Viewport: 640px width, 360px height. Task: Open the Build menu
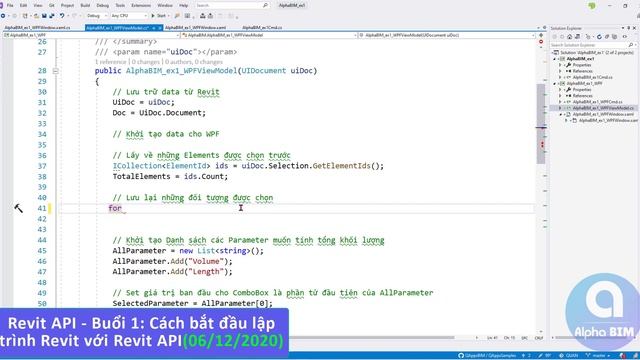85,5
